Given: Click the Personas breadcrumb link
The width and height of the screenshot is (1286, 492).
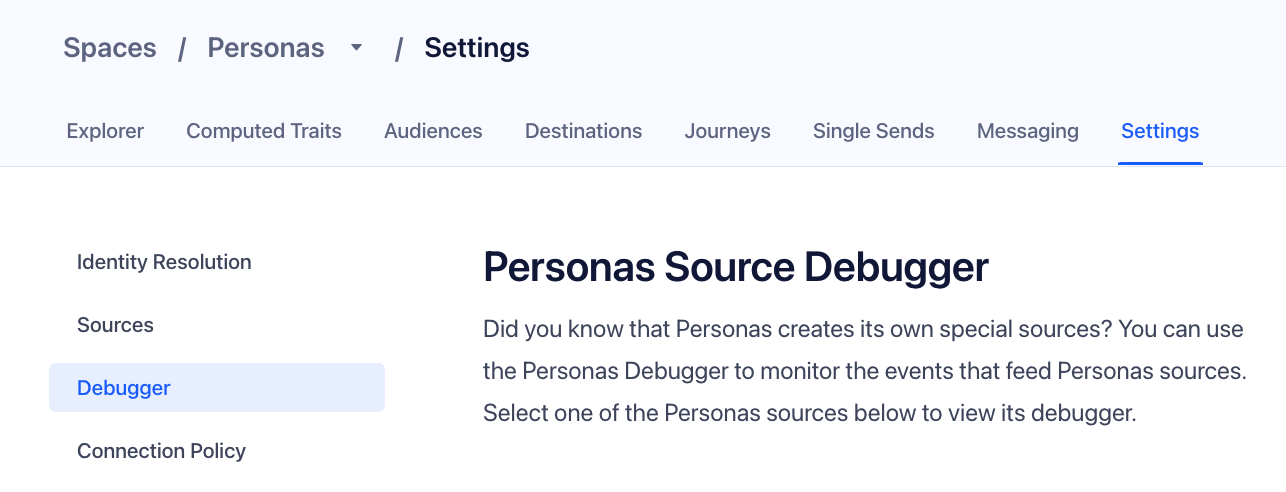Looking at the screenshot, I should (266, 48).
